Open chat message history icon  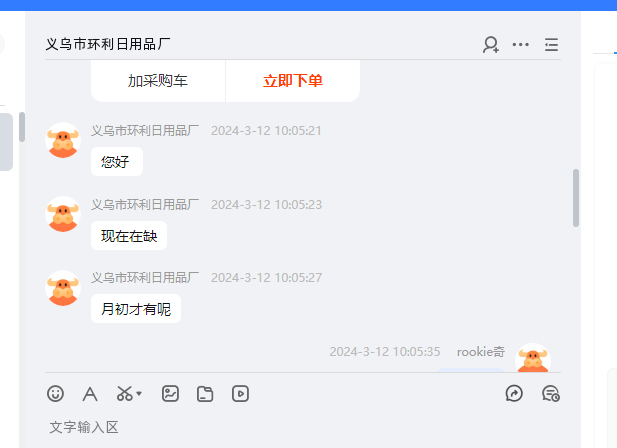pyautogui.click(x=551, y=394)
